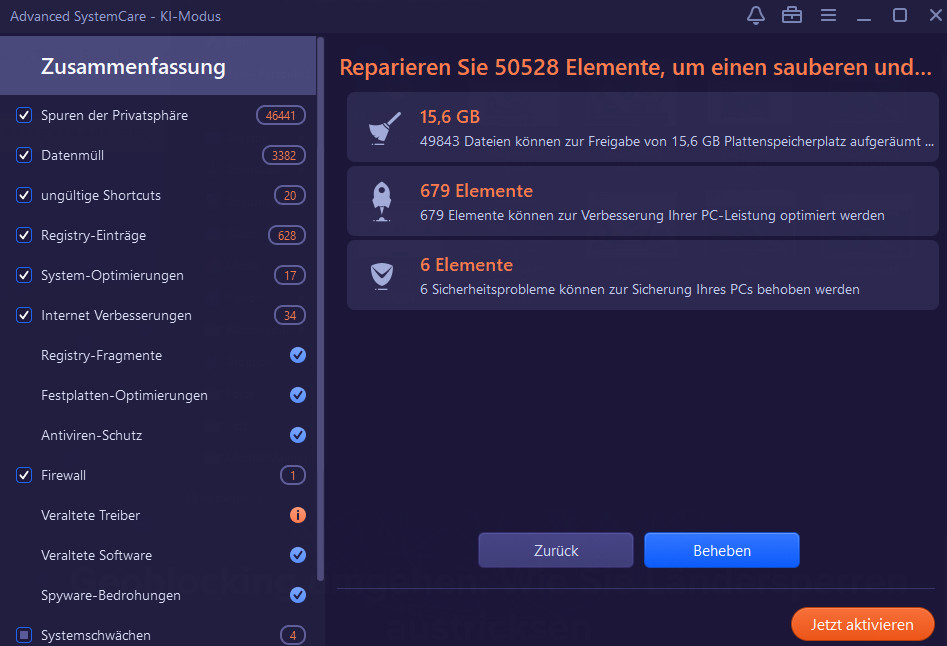
Task: Toggle the Systemschwächen checkbox
Action: tap(24, 635)
